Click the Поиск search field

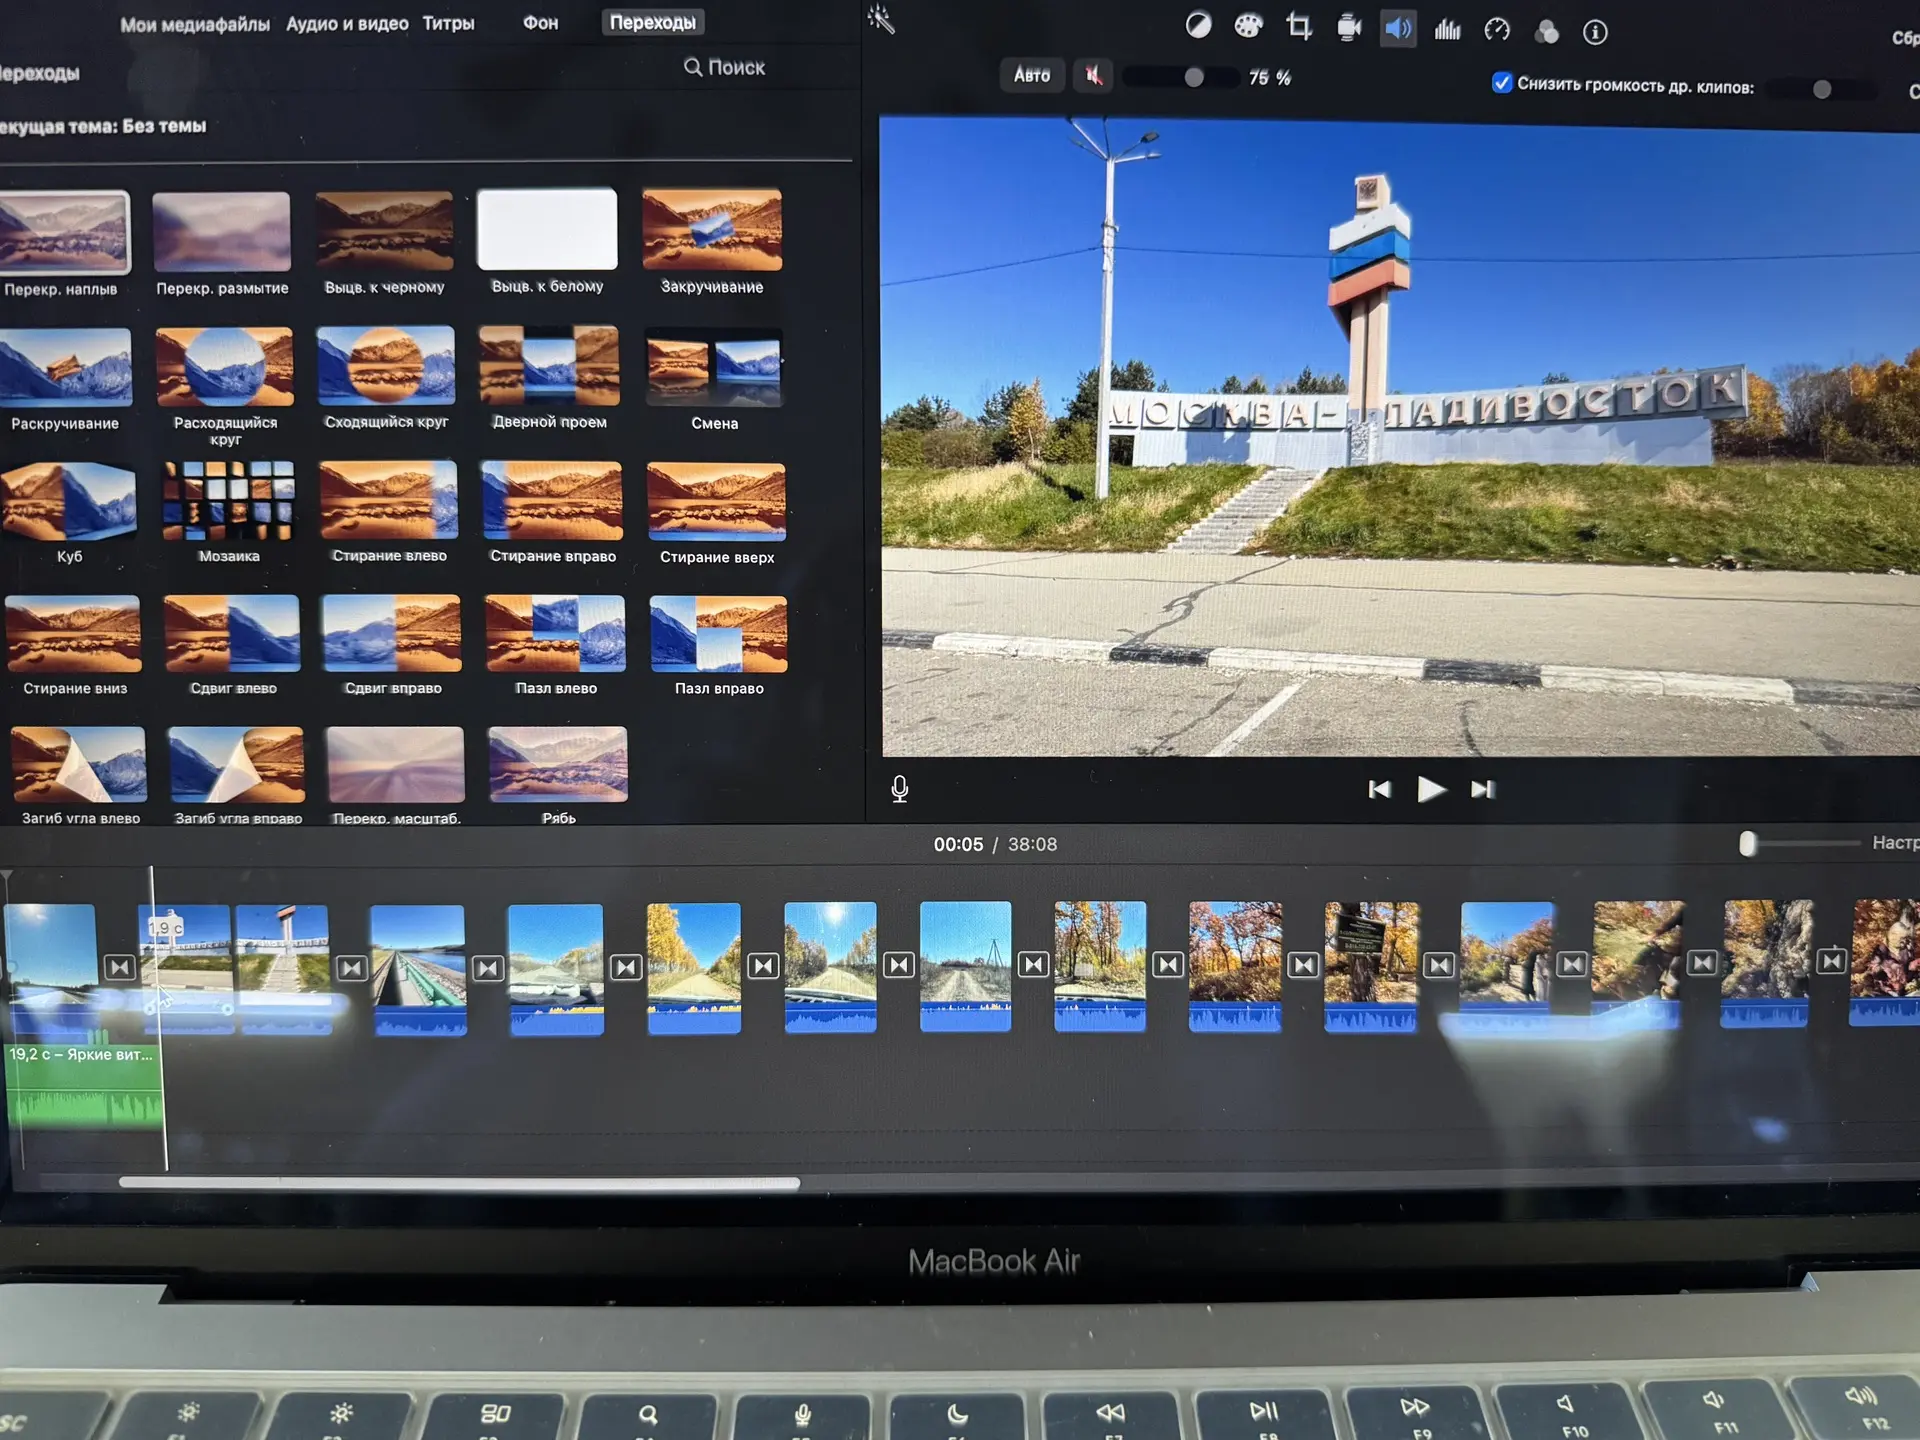pyautogui.click(x=725, y=67)
